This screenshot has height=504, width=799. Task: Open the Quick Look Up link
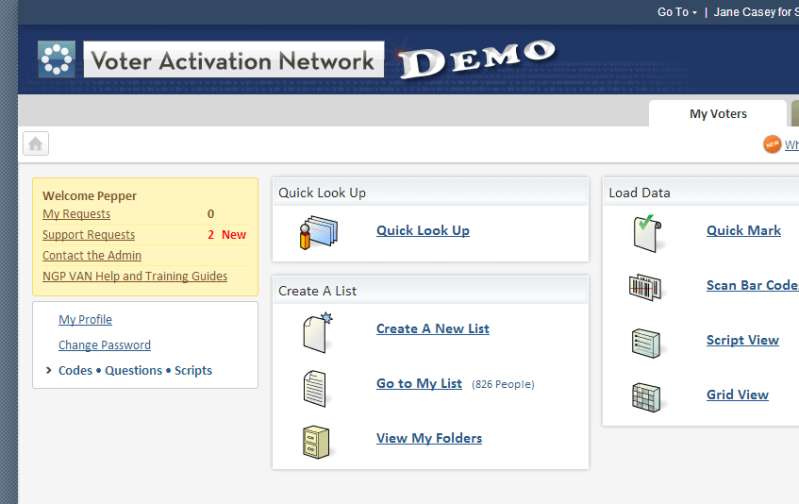tap(423, 230)
